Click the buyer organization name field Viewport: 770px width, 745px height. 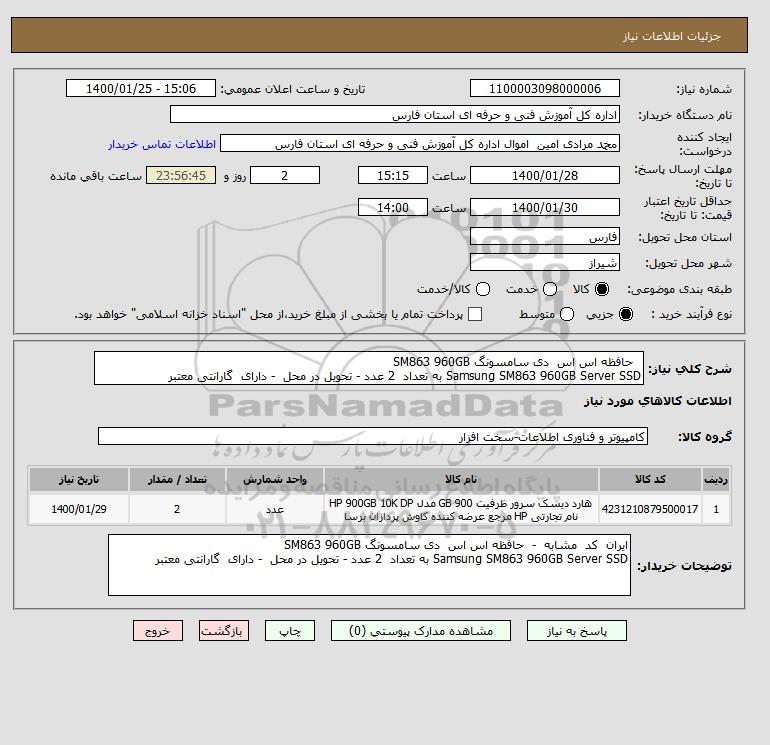pos(395,114)
